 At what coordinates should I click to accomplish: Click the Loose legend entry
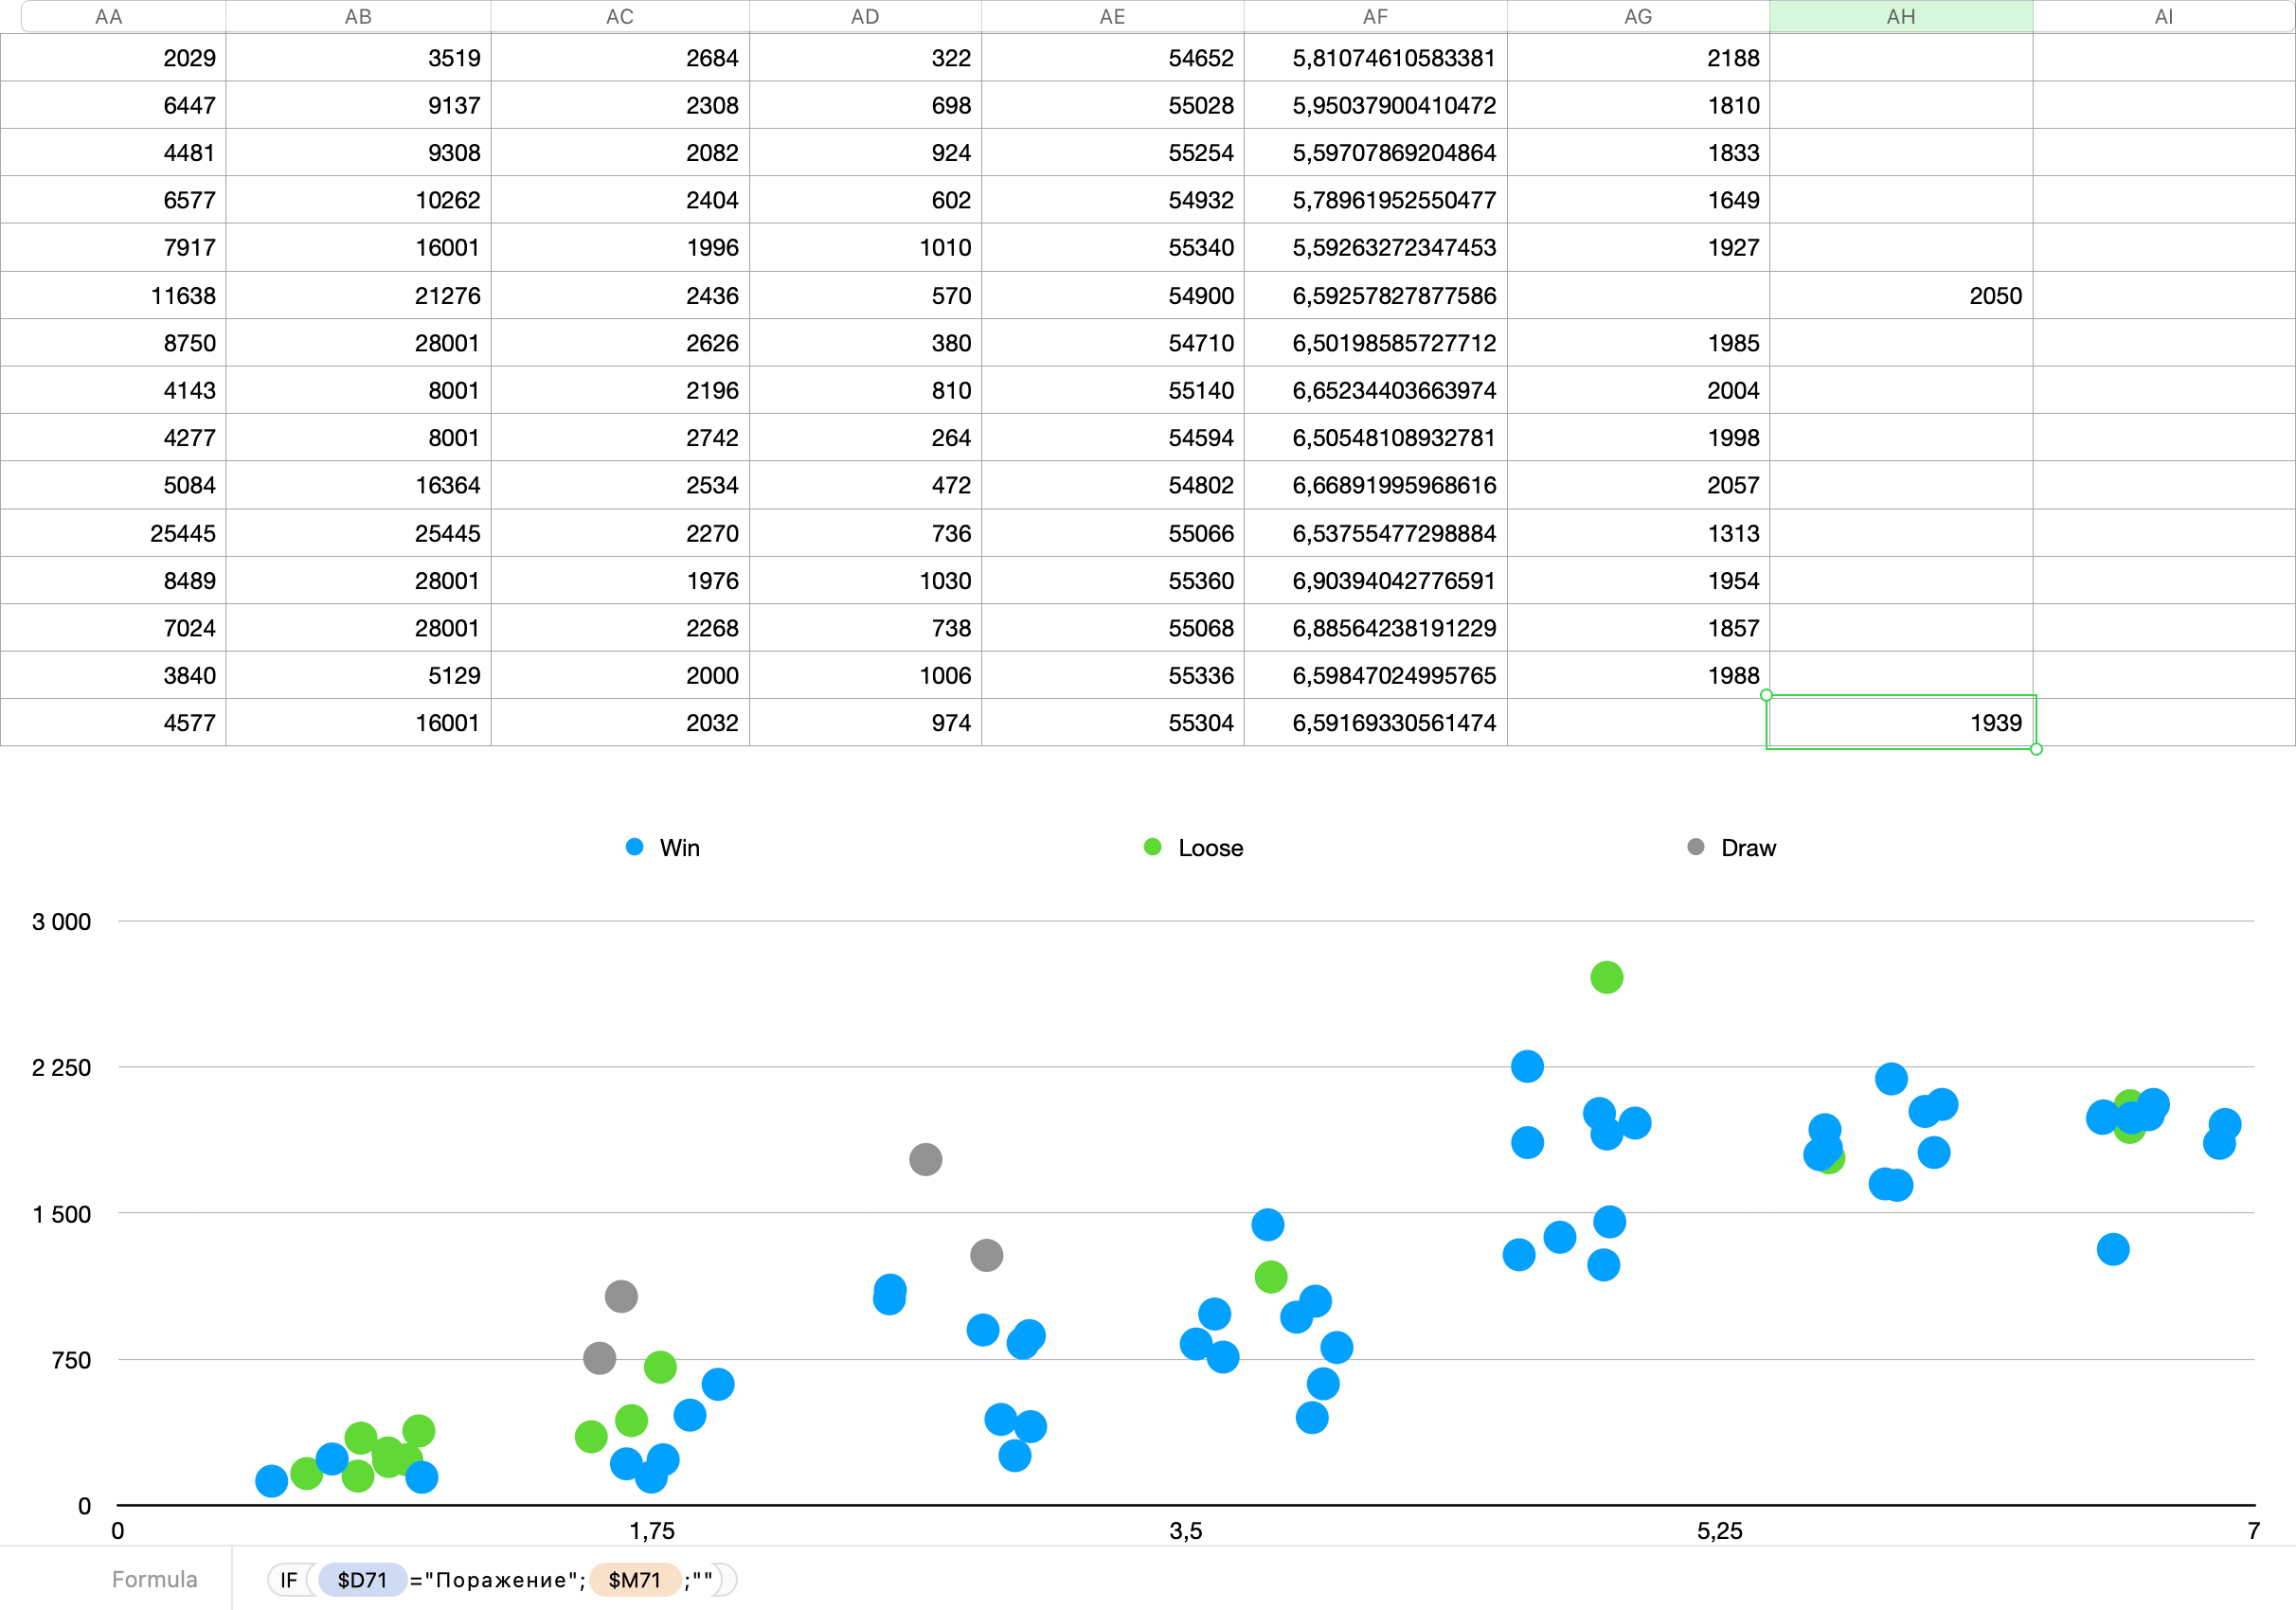pyautogui.click(x=1194, y=848)
